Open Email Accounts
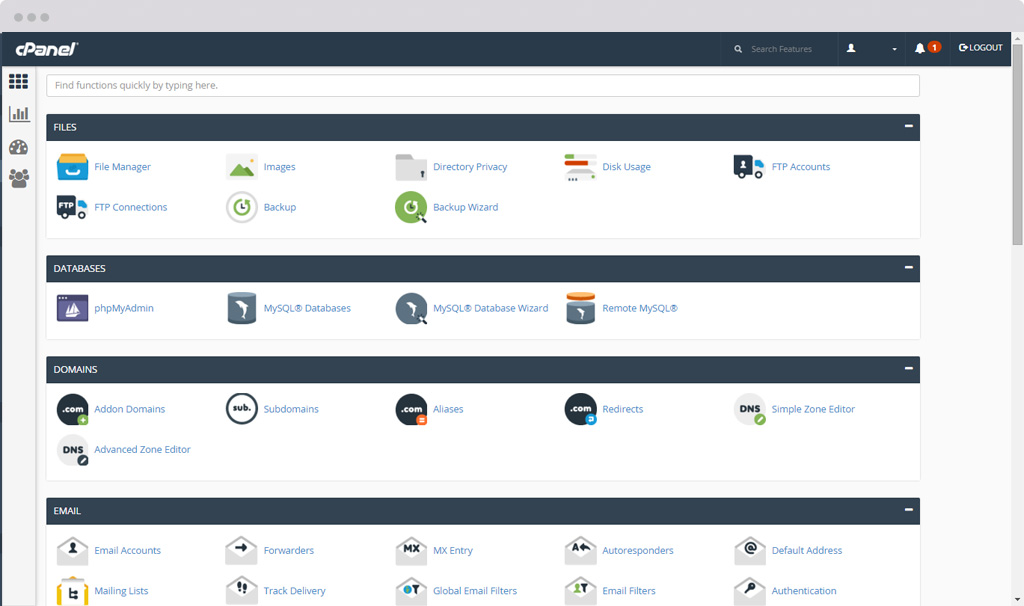The height and width of the screenshot is (606, 1024). [127, 550]
